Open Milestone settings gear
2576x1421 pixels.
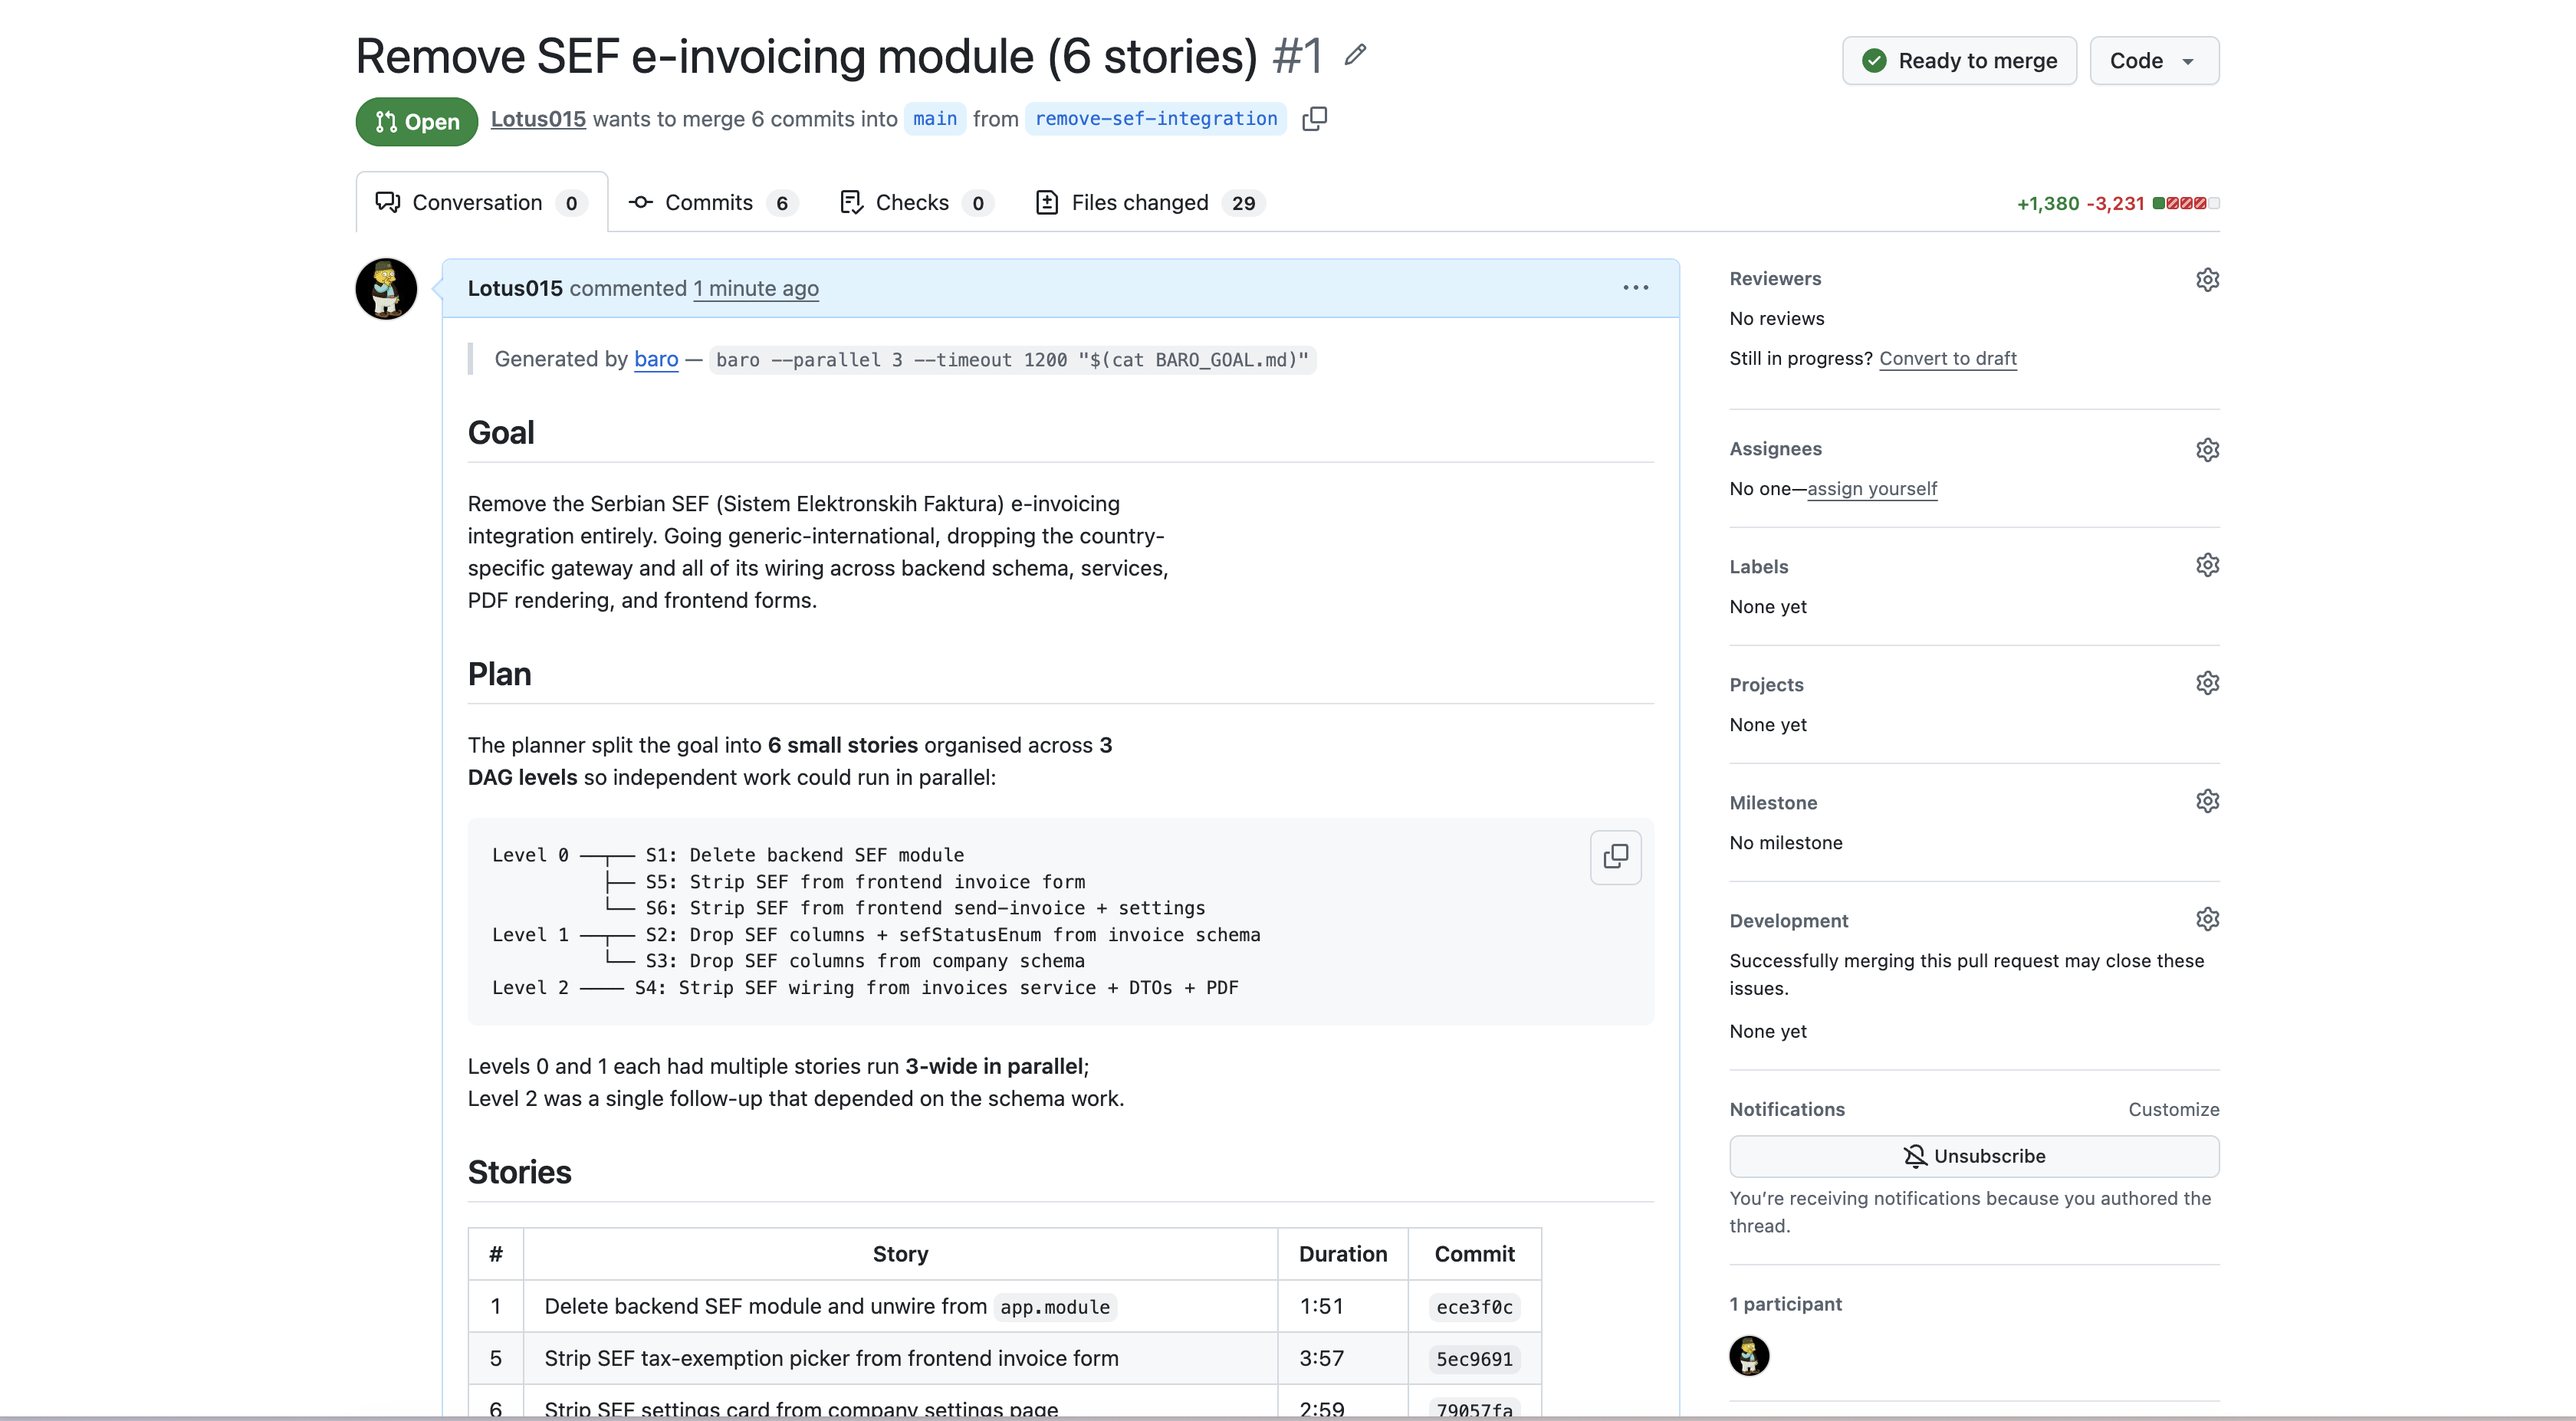(x=2207, y=801)
